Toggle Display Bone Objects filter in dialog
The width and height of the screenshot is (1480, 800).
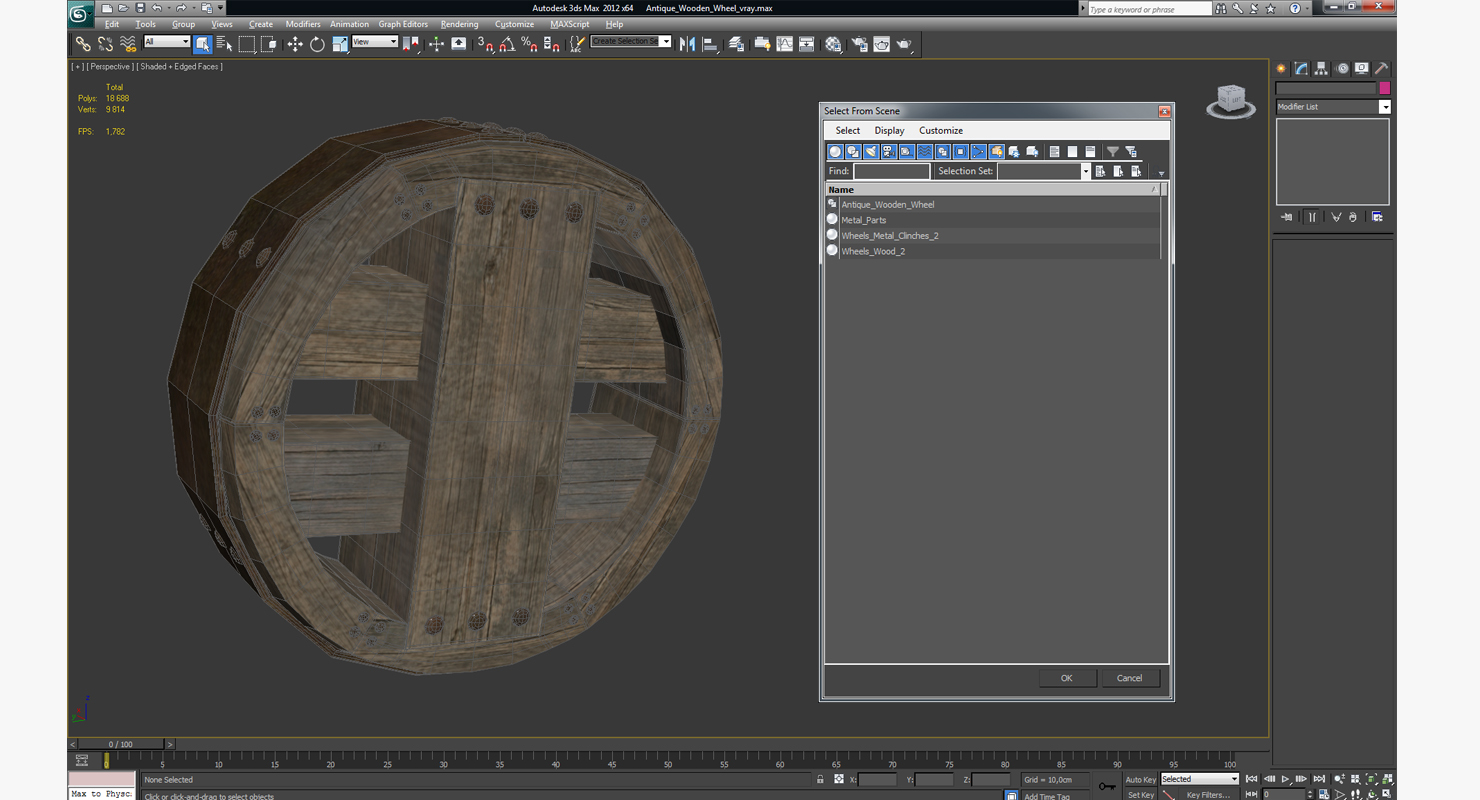(979, 152)
